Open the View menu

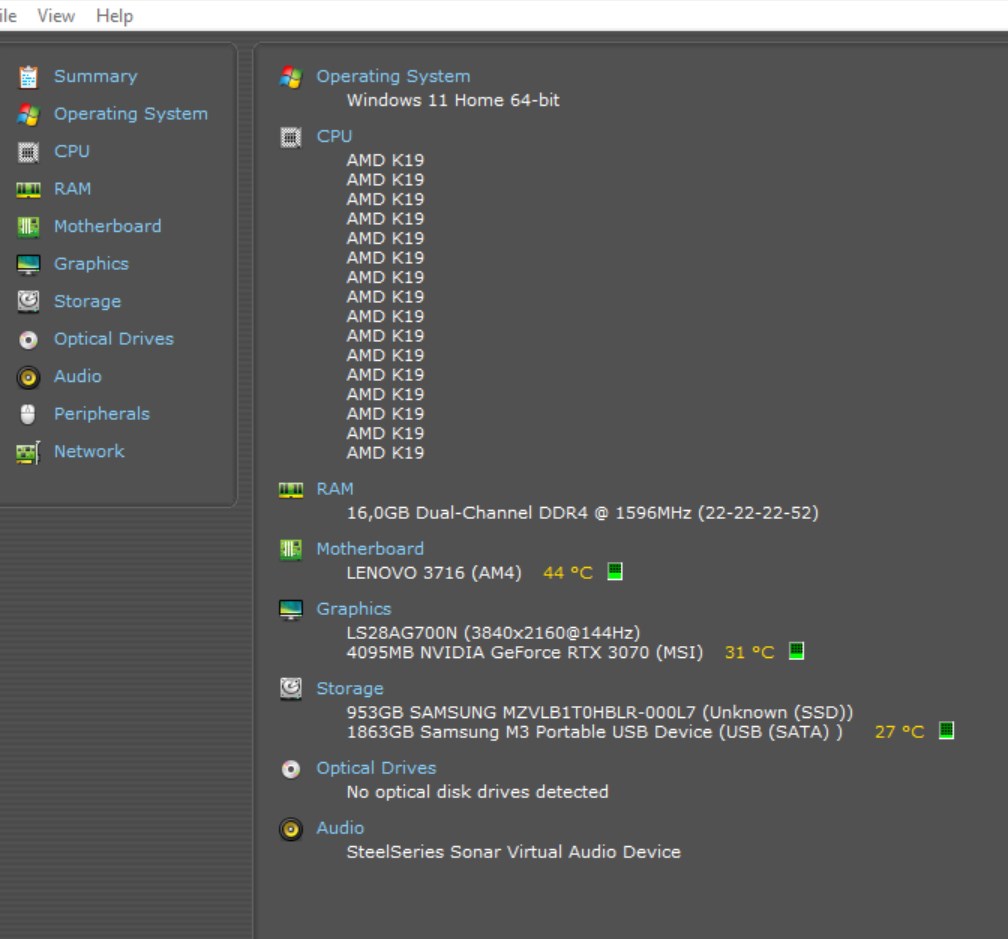tap(56, 15)
